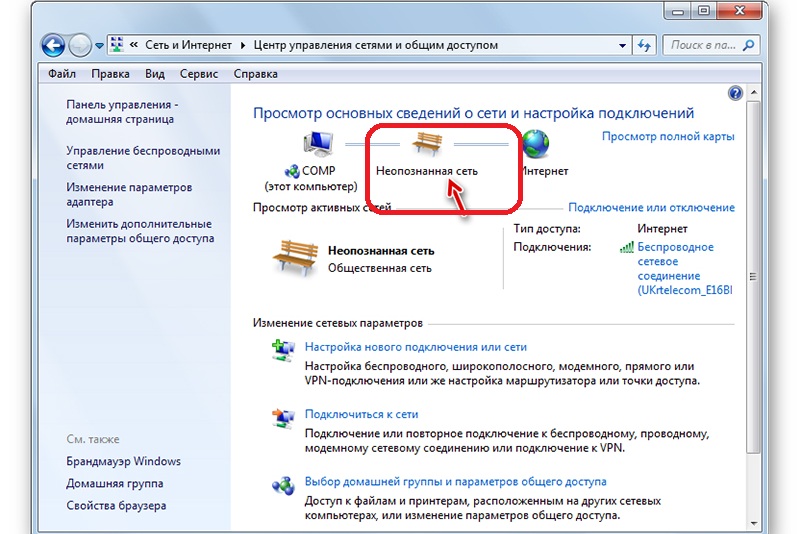Open Свойства браузера link
The height and width of the screenshot is (534, 800).
pos(116,506)
